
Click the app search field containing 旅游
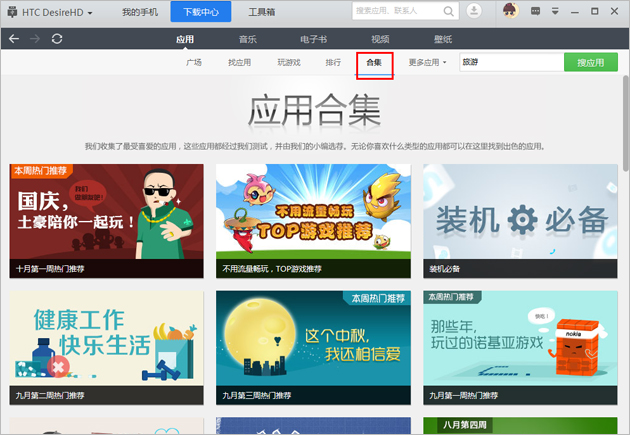point(511,62)
